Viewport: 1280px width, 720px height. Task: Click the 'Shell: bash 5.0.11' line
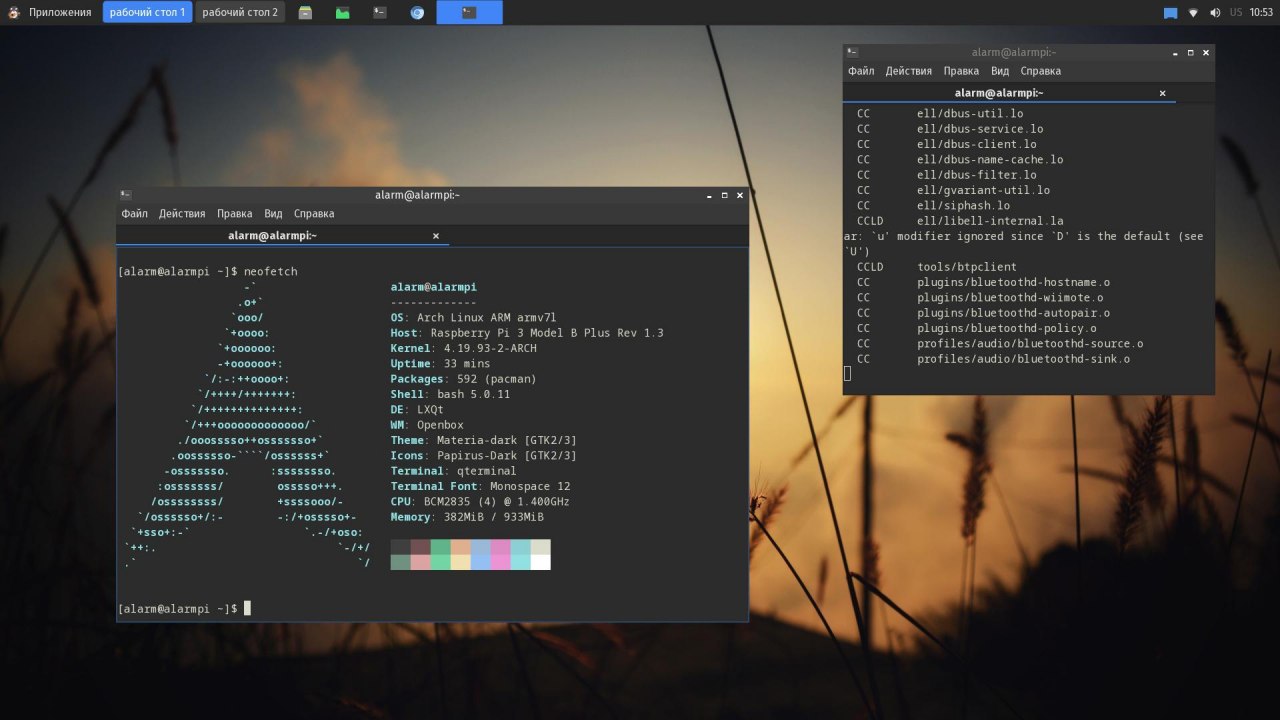tap(451, 395)
